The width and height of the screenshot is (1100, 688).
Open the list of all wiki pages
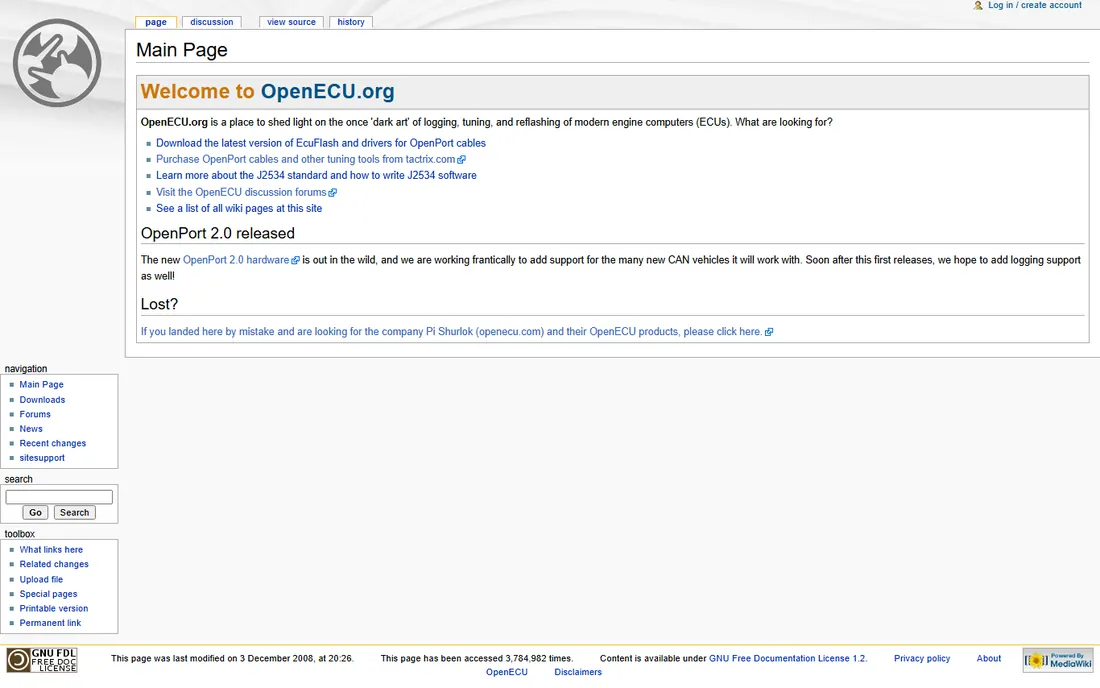[239, 208]
